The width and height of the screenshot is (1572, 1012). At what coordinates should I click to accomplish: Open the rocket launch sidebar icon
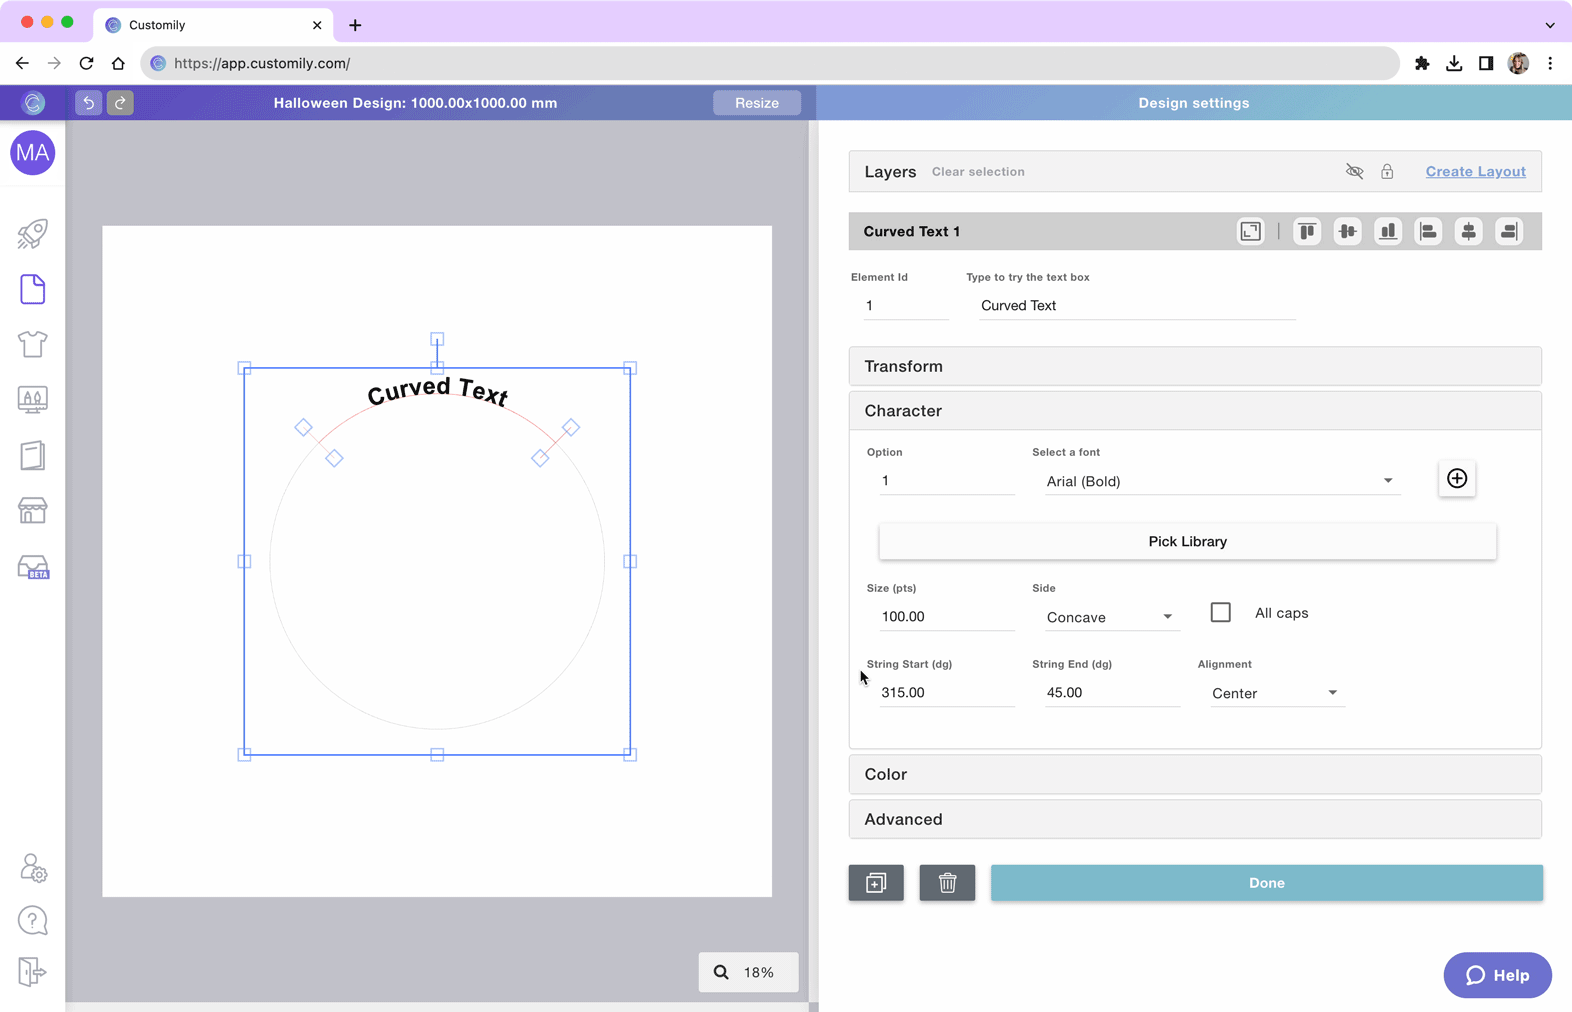point(32,234)
